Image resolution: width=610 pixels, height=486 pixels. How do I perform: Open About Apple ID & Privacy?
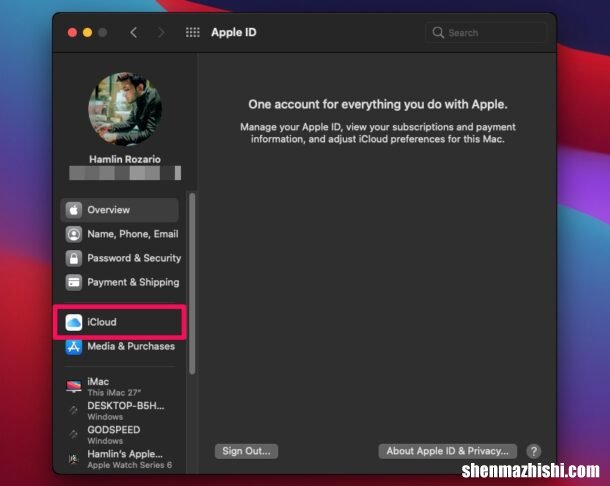pyautogui.click(x=447, y=451)
